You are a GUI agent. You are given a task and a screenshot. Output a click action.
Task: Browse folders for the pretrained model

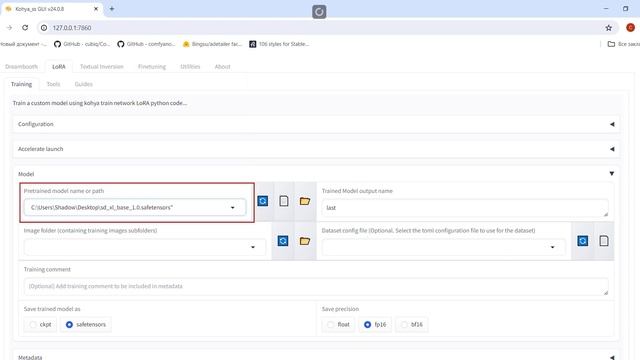tap(305, 201)
